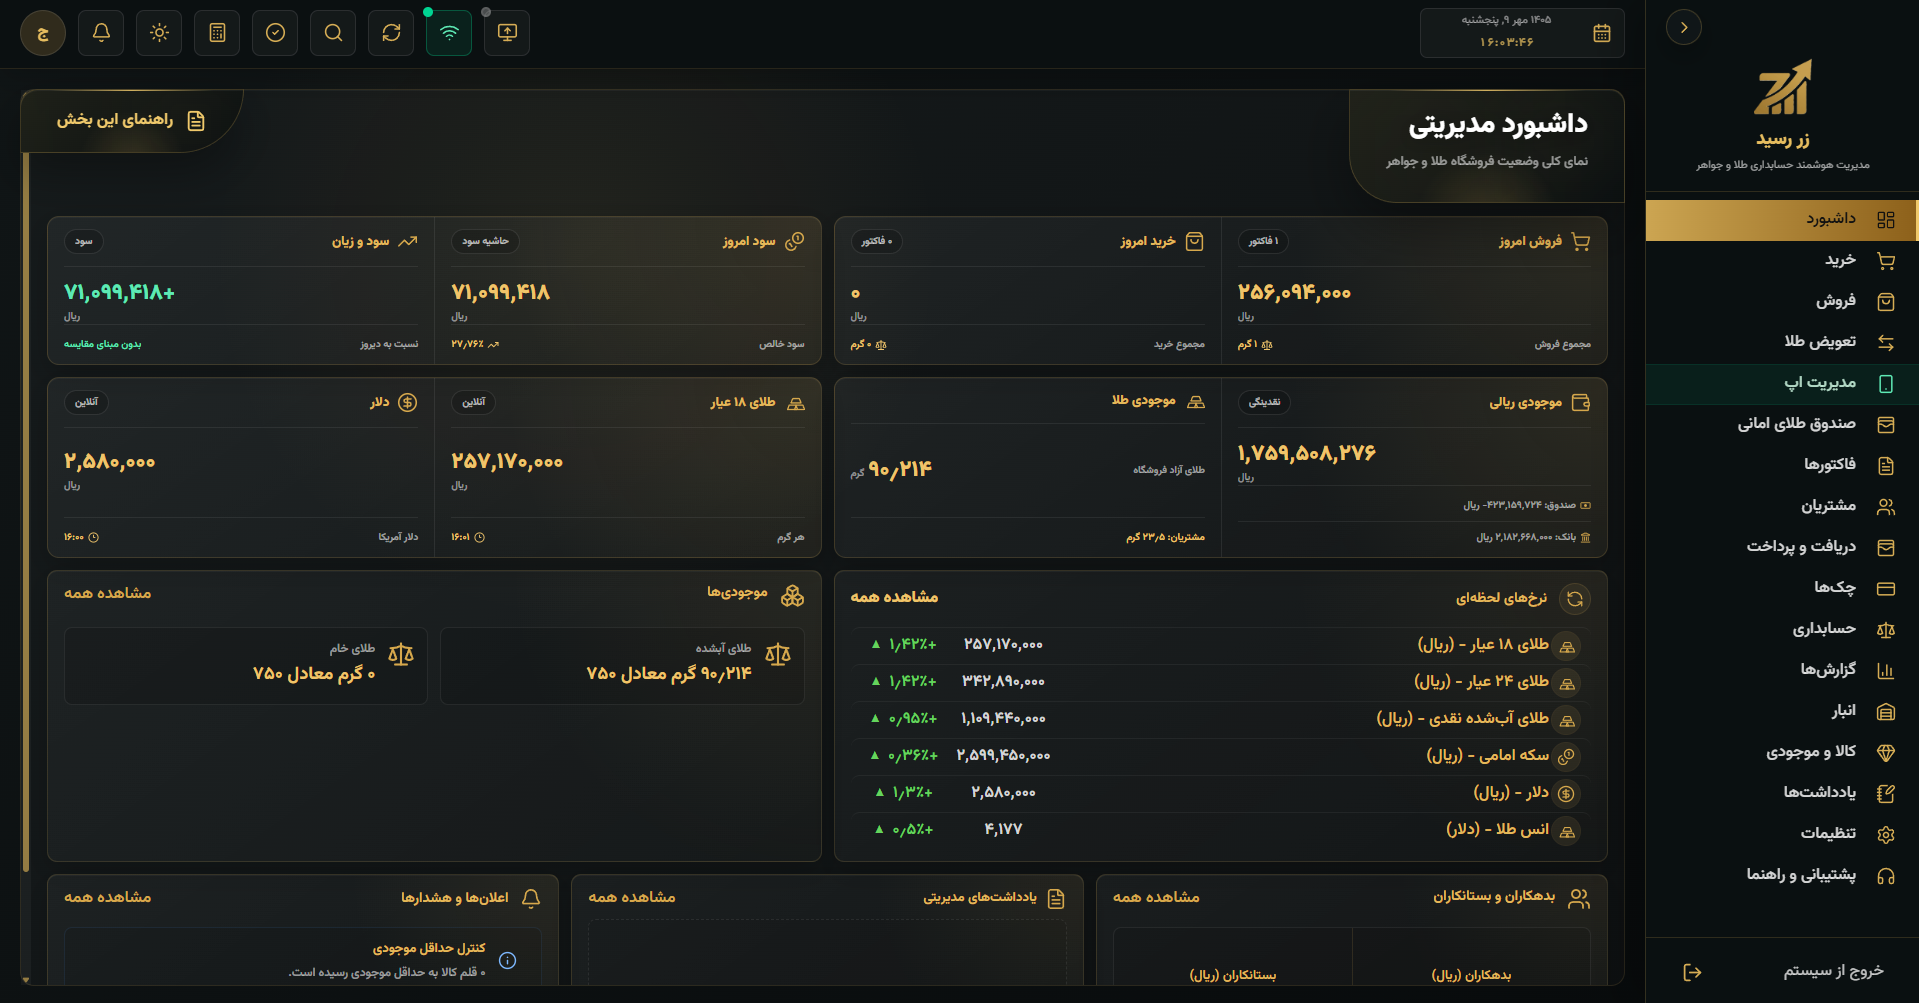The height and width of the screenshot is (1003, 1919).
Task: Click مشاهده همه in اعلان‌ها و هشدارها panel
Action: [x=108, y=898]
